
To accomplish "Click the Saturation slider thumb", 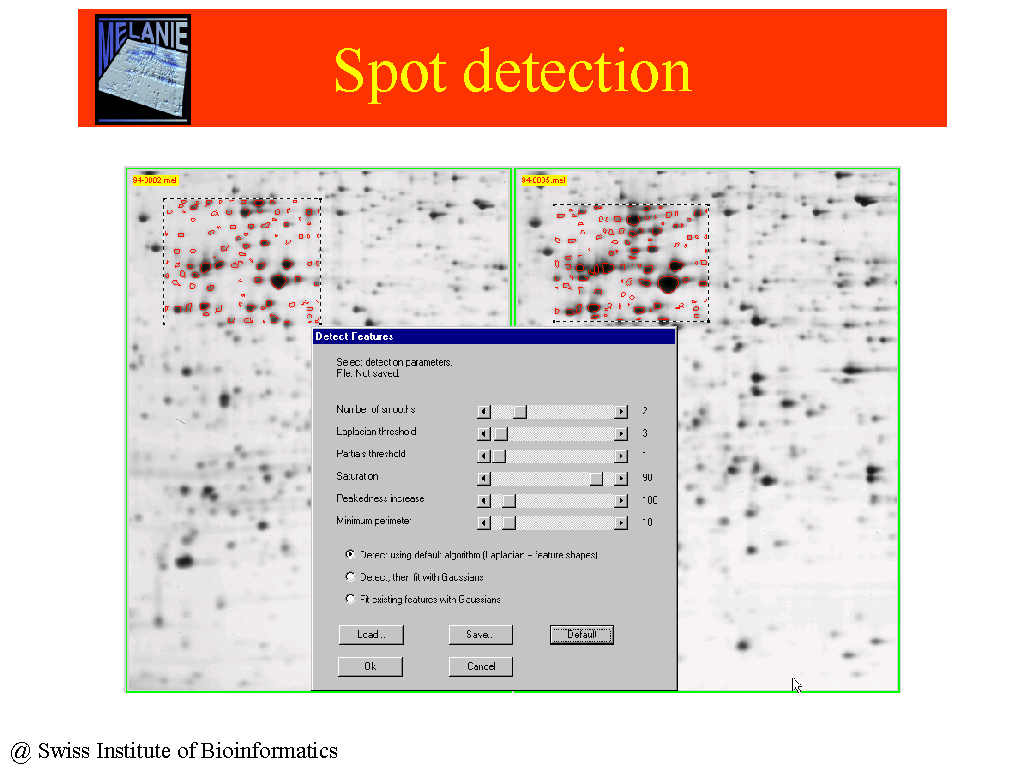I will (x=597, y=478).
